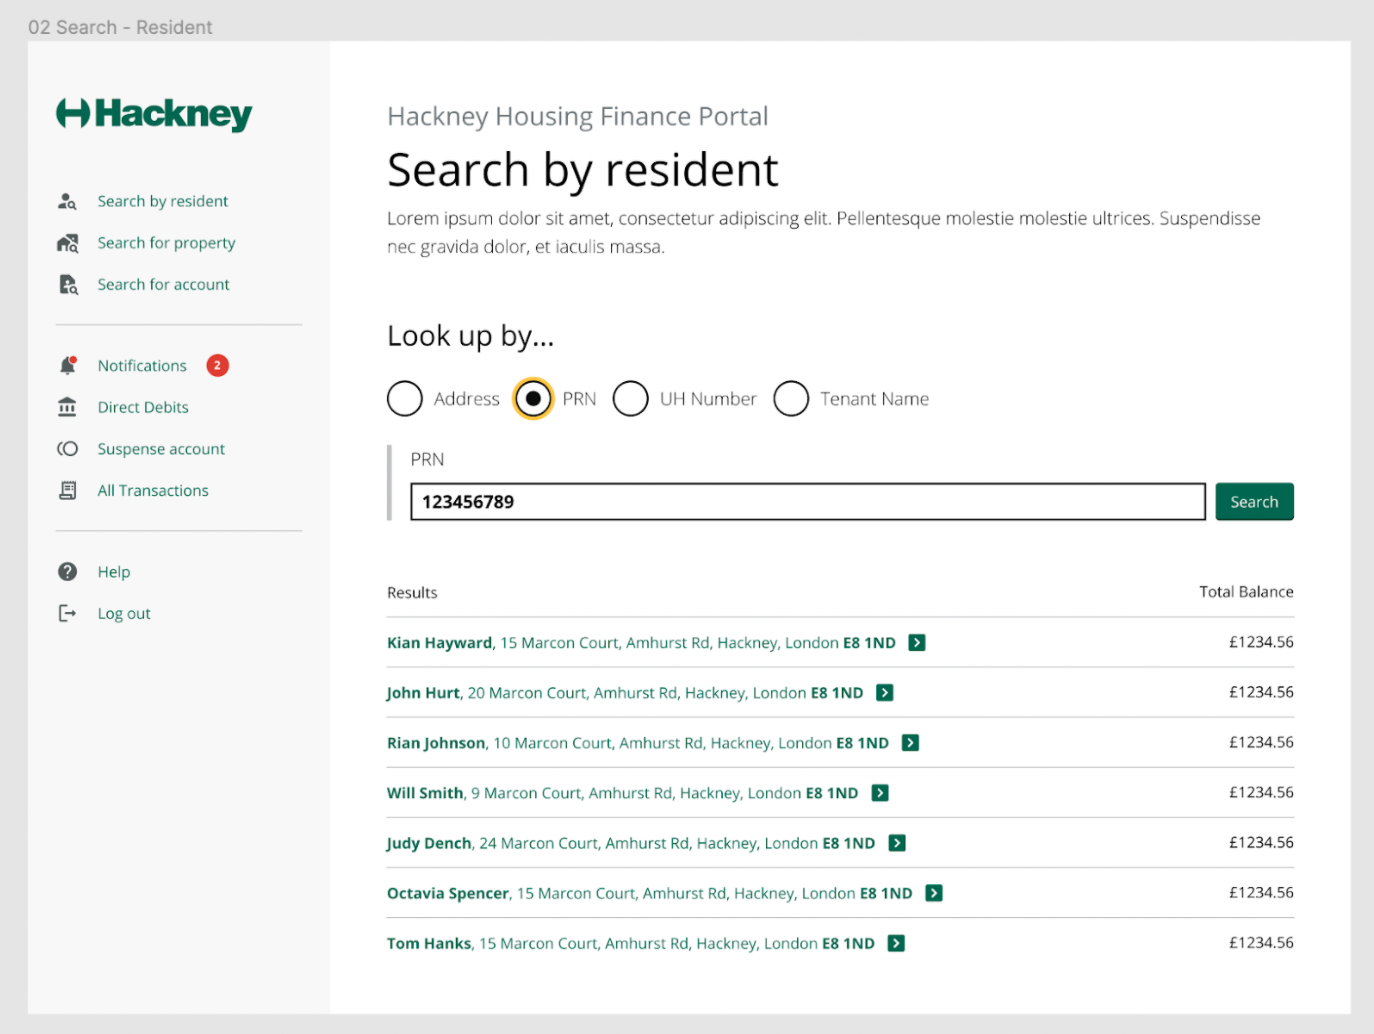Click balance £1234.56 for Kian Hayward
The image size is (1374, 1034).
1261,642
